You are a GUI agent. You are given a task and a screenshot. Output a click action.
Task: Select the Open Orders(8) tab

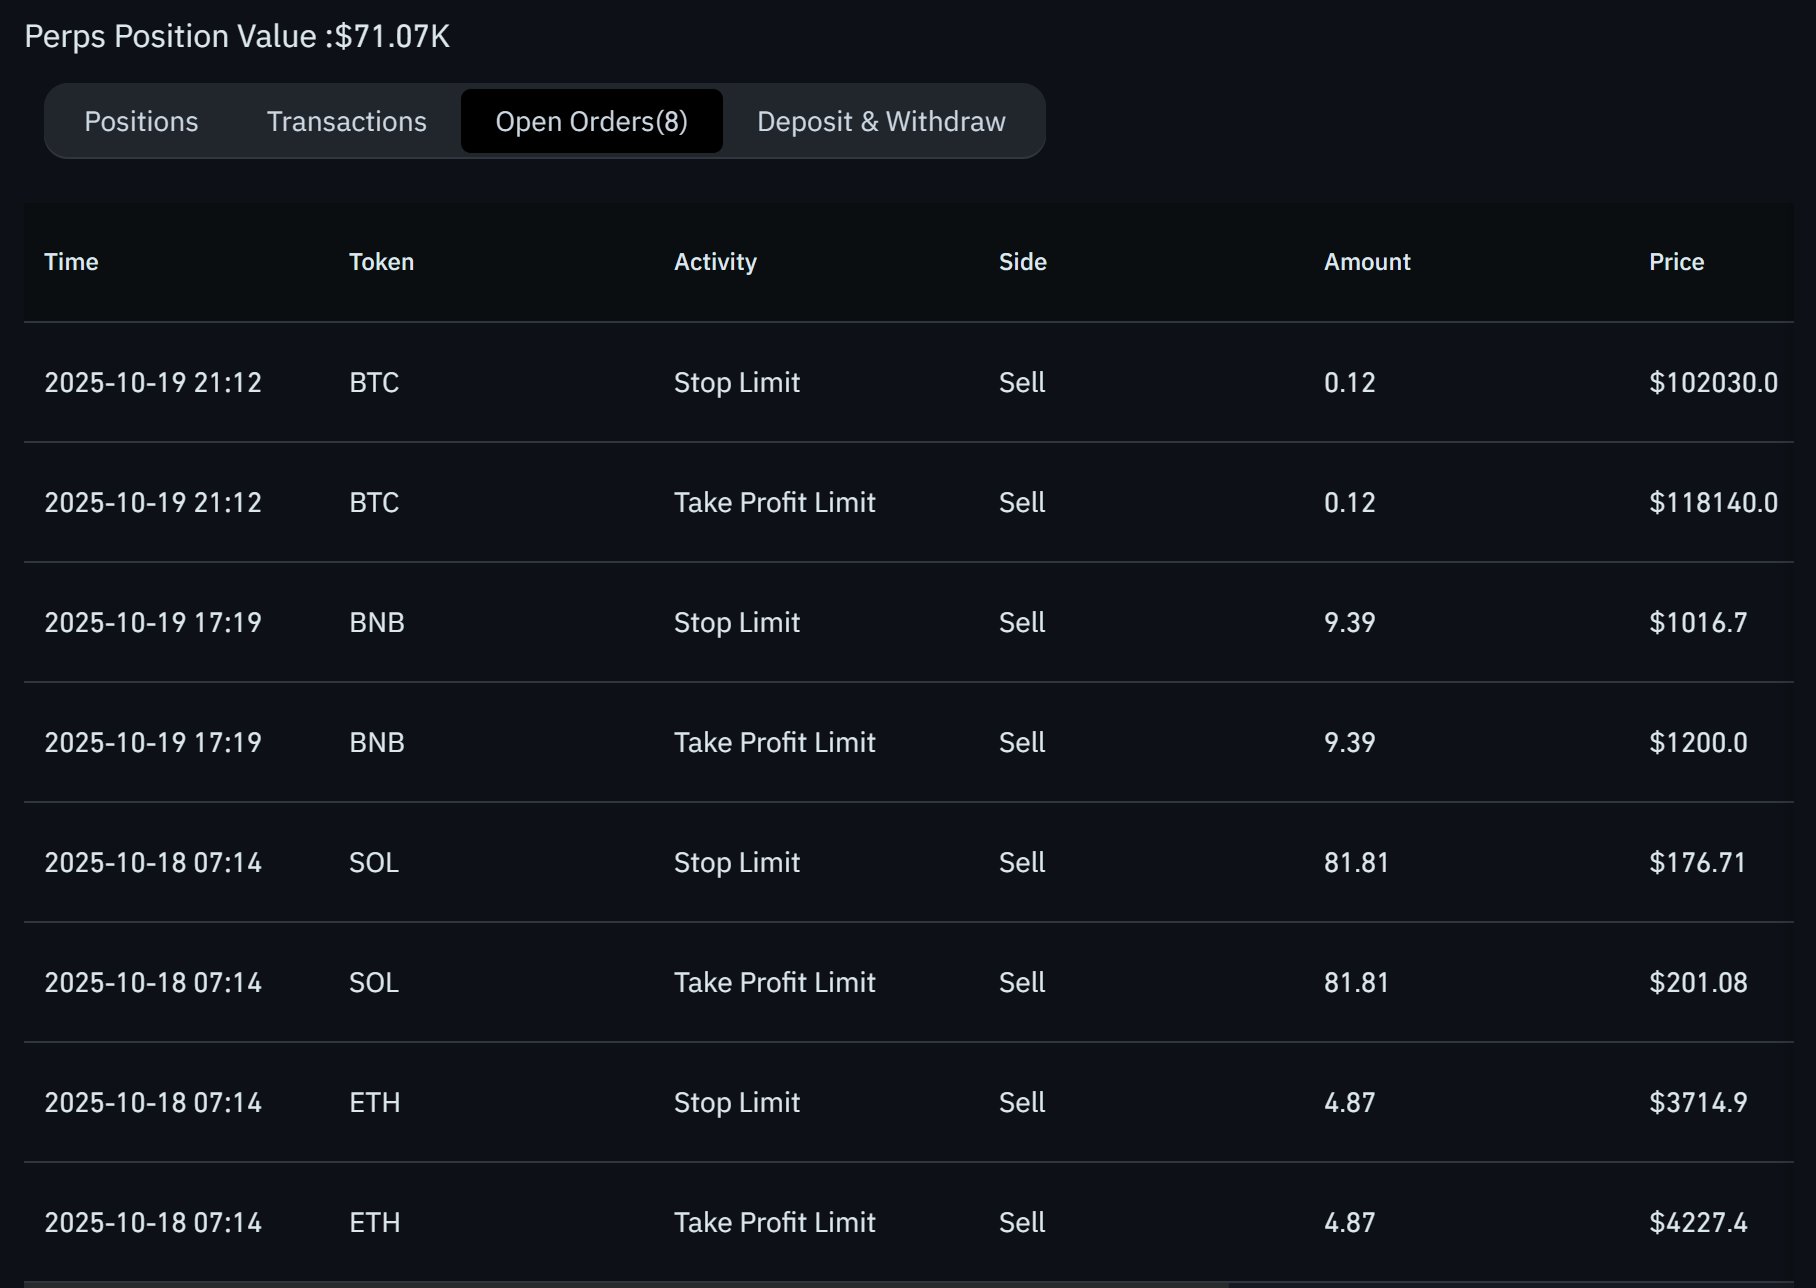click(591, 122)
